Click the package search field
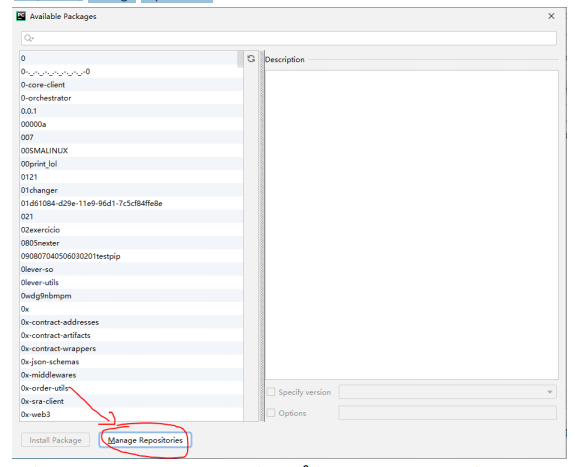Viewport: 575px width, 467px height. click(x=289, y=38)
